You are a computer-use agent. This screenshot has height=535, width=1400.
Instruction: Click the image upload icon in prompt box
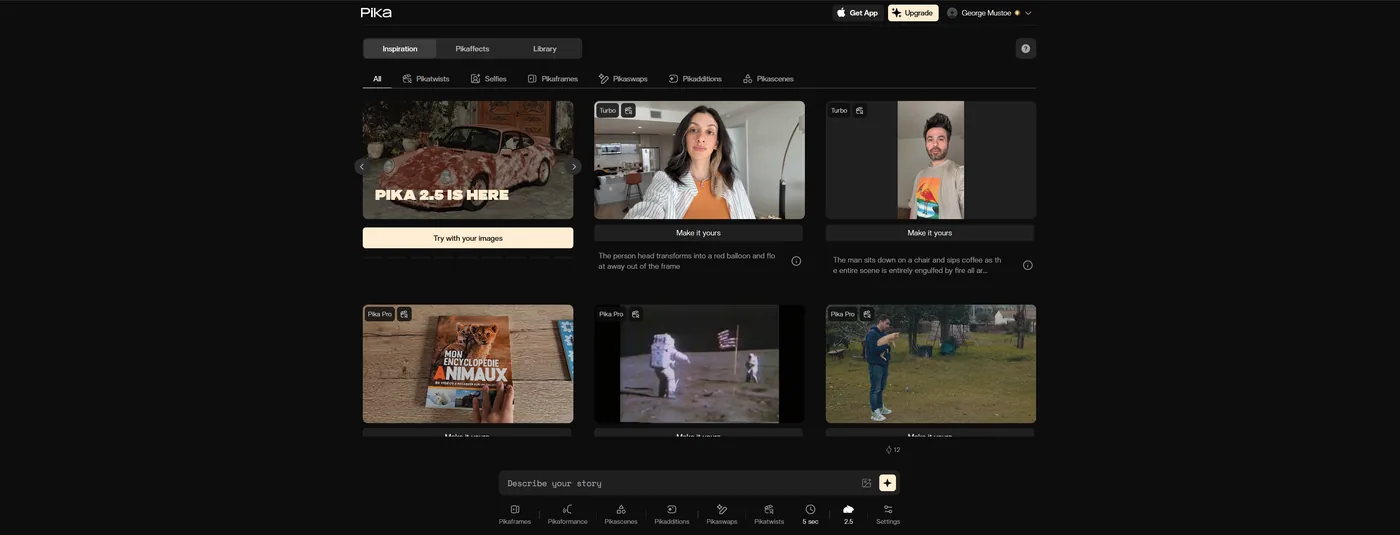pyautogui.click(x=867, y=483)
